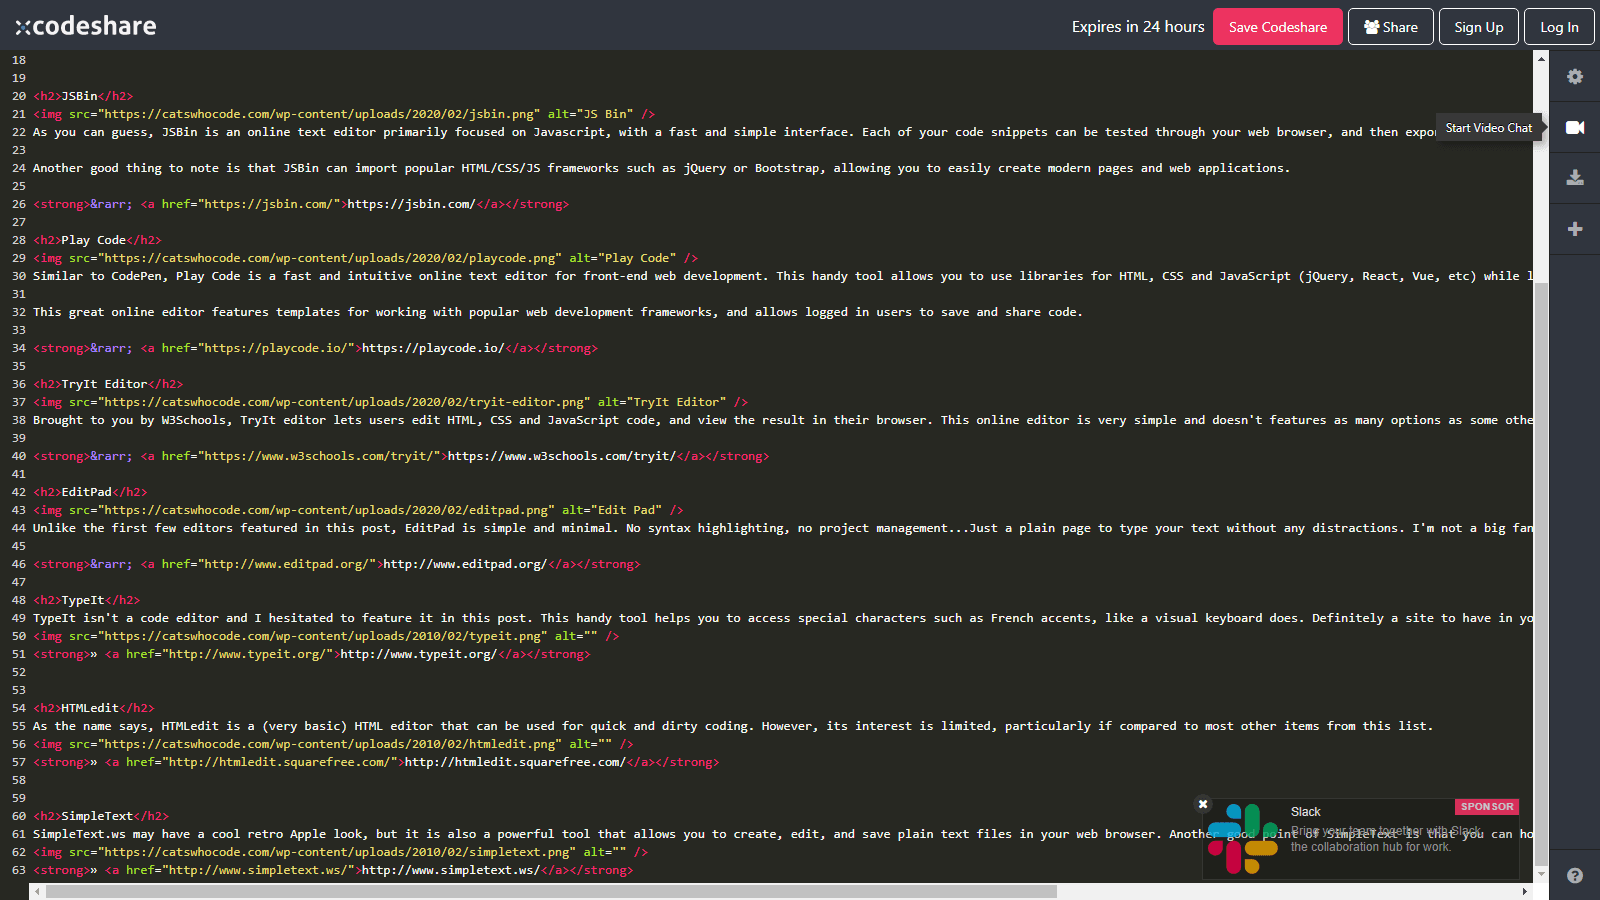Open help question mark icon
This screenshot has height=900, width=1600.
pos(1575,875)
